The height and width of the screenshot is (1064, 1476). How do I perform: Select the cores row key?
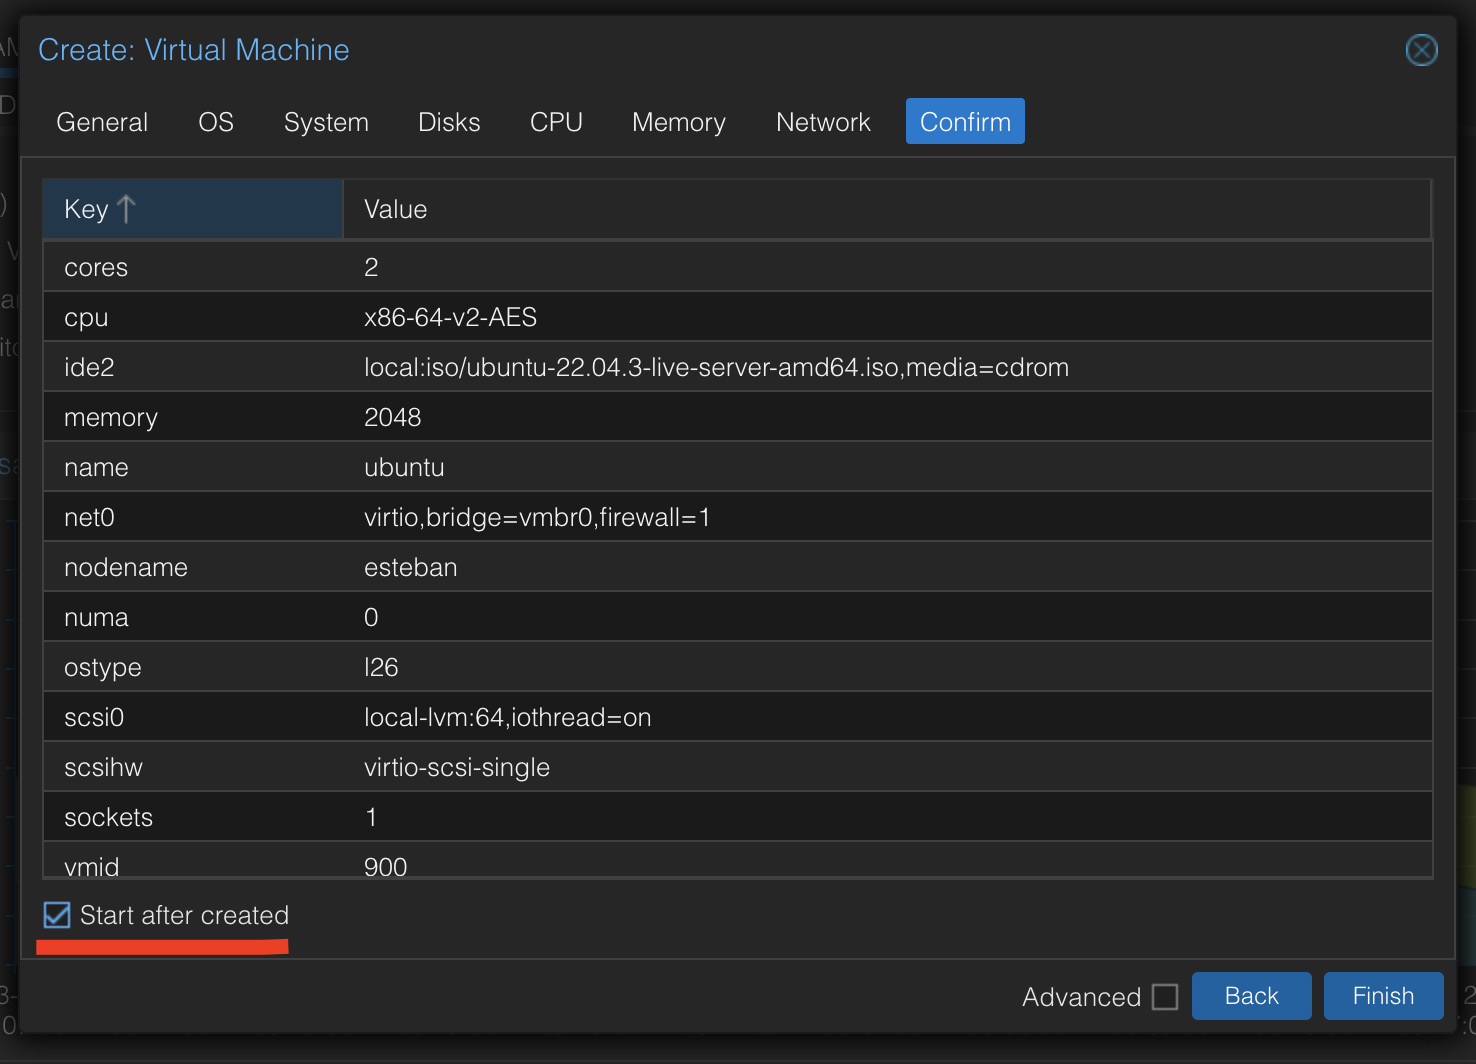[x=96, y=267]
